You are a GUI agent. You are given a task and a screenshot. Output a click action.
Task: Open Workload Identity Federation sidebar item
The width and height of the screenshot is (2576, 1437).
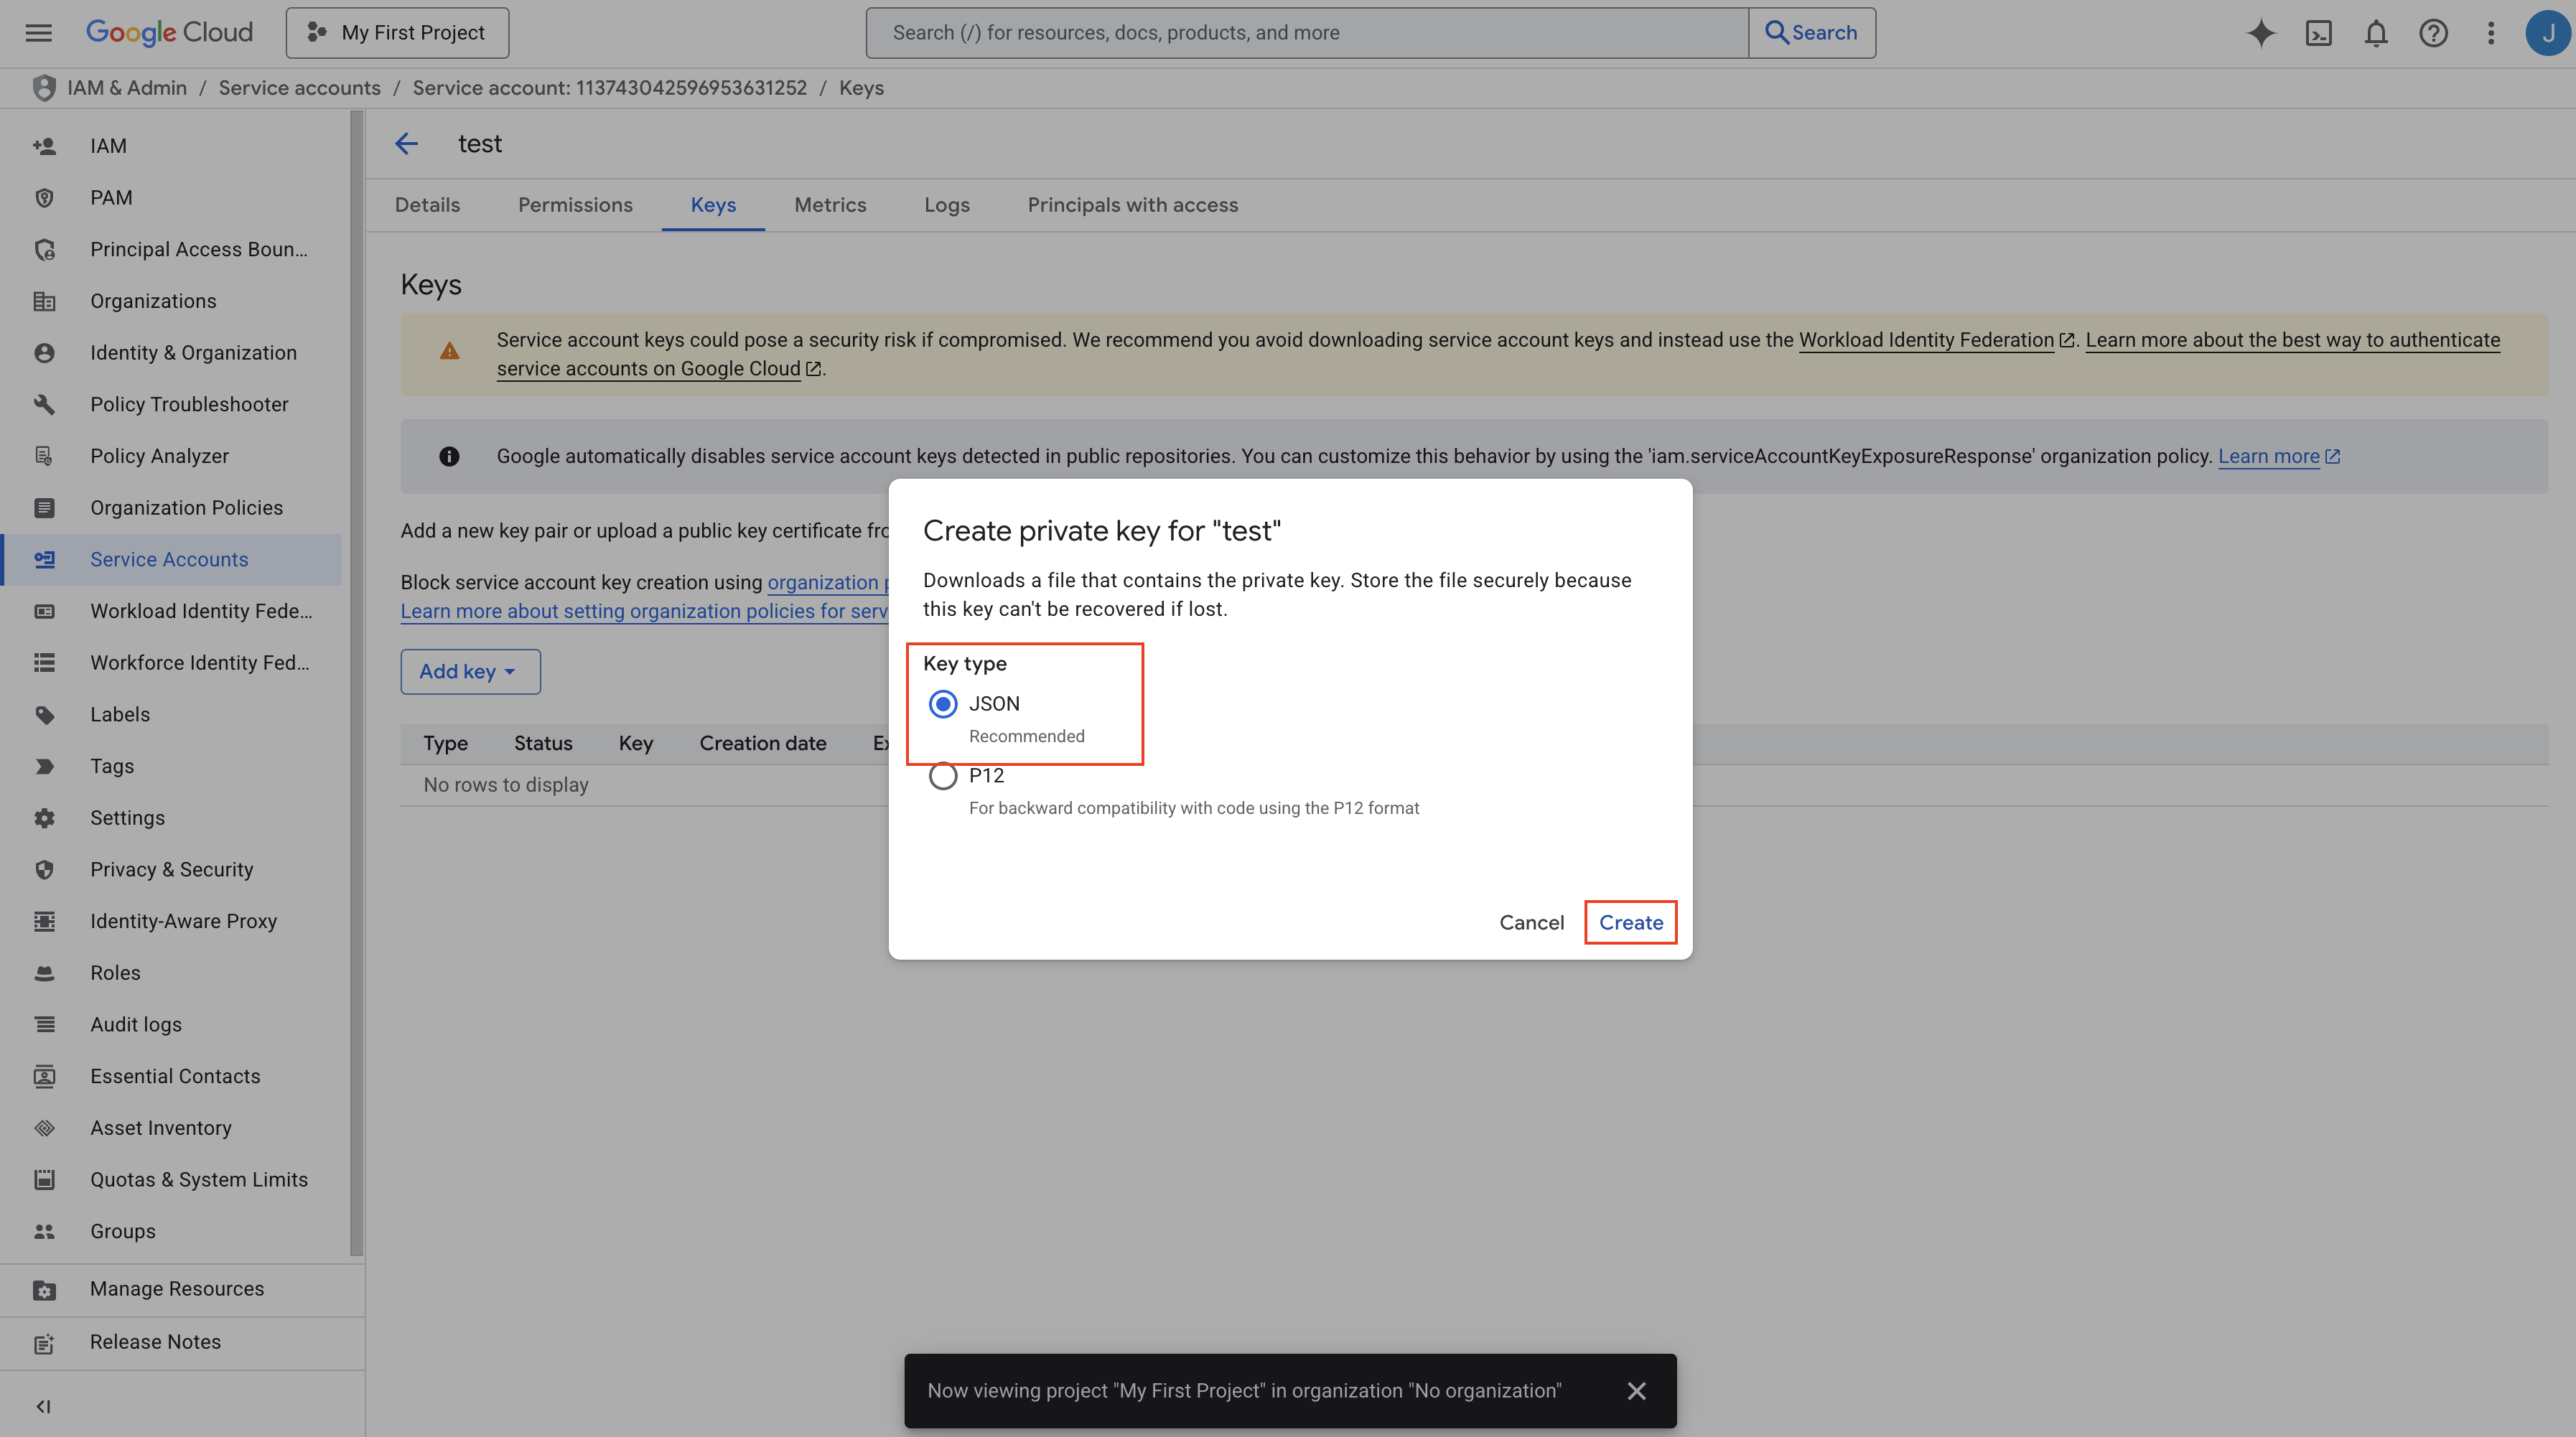tap(172, 611)
